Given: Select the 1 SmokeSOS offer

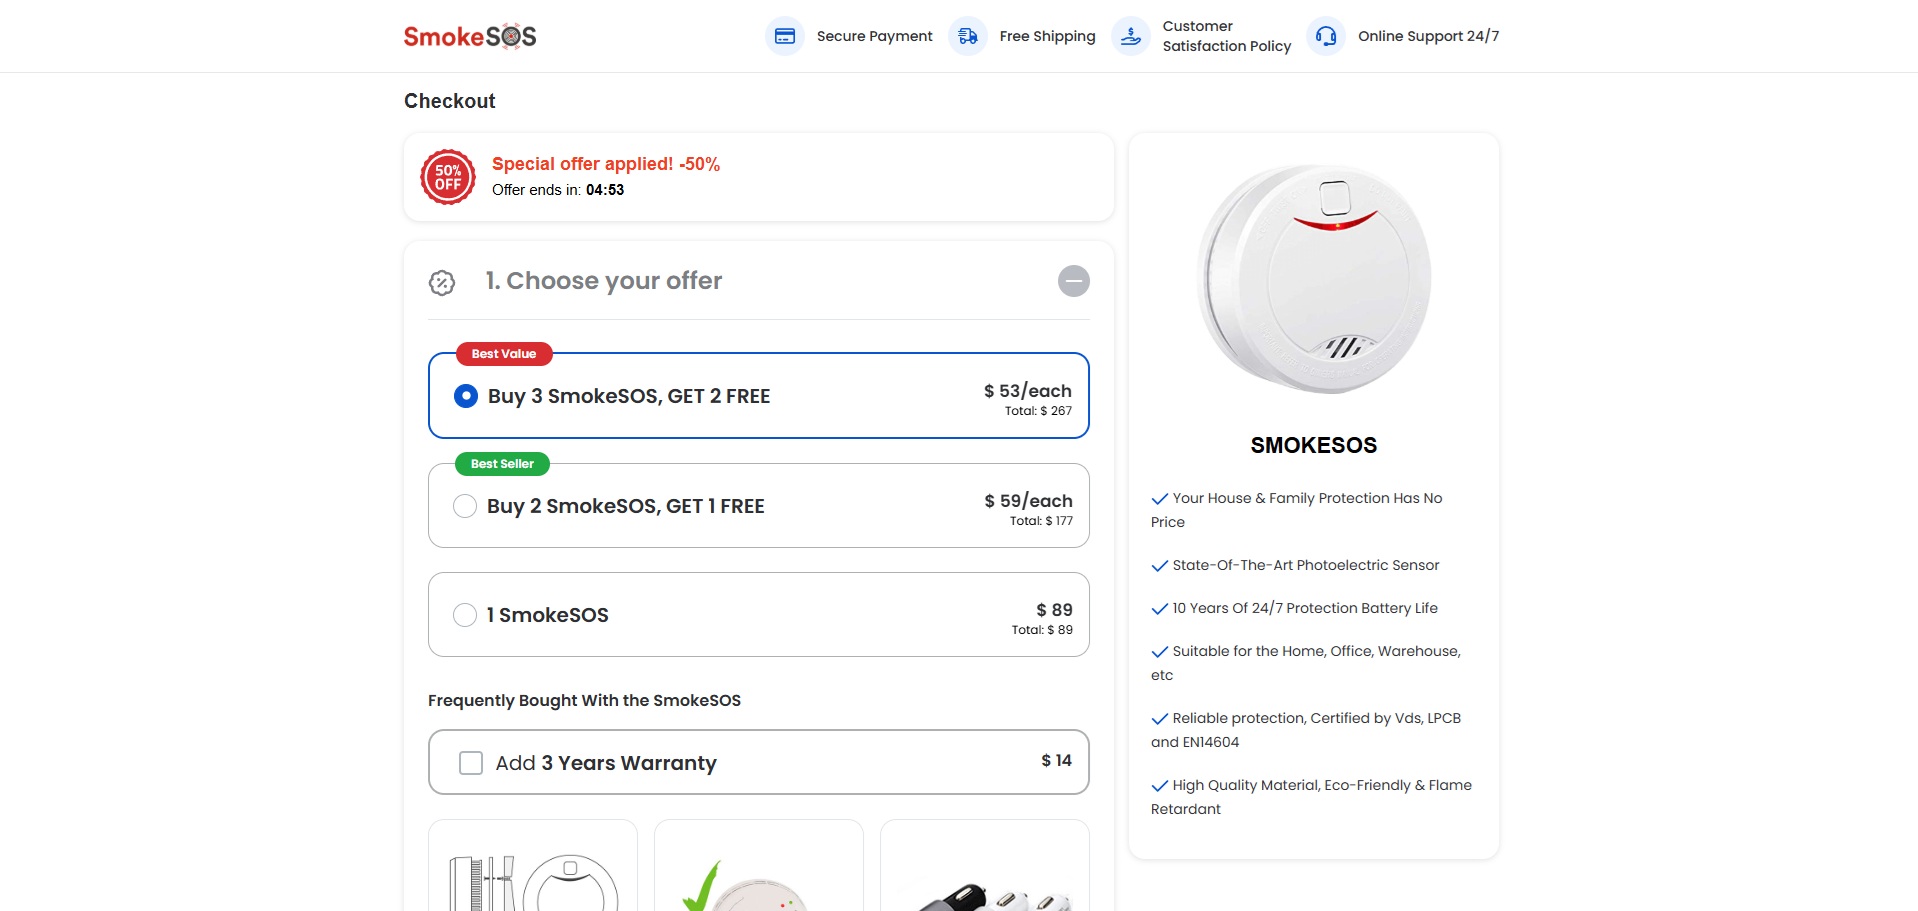Looking at the screenshot, I should click(x=465, y=615).
